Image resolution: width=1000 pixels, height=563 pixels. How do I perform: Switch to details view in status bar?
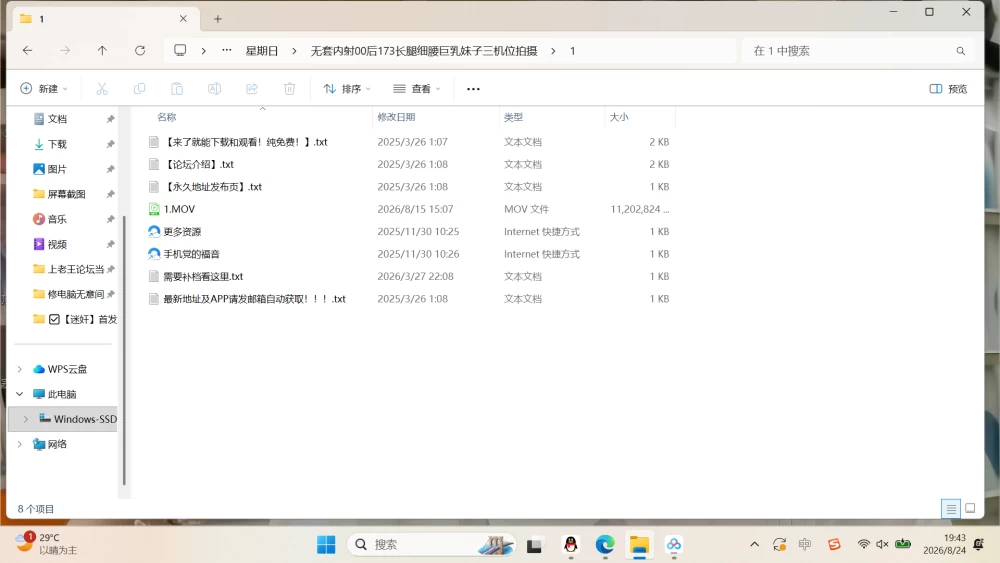click(x=951, y=509)
